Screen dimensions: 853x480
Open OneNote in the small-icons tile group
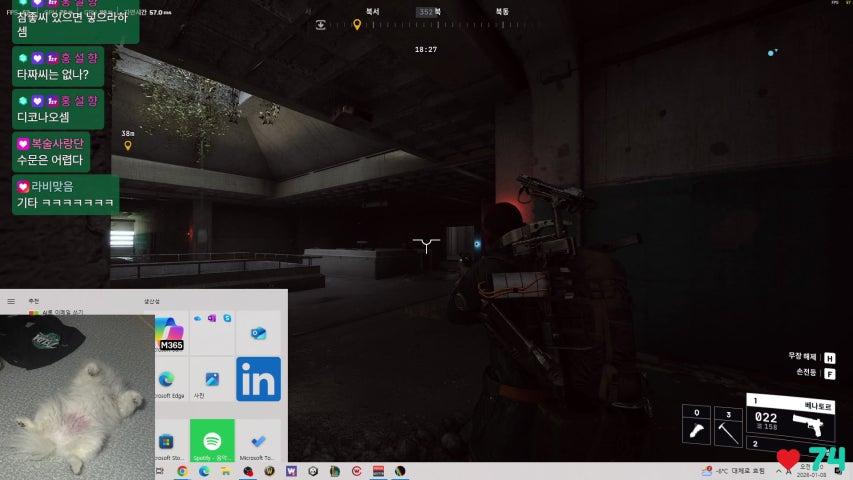point(212,318)
